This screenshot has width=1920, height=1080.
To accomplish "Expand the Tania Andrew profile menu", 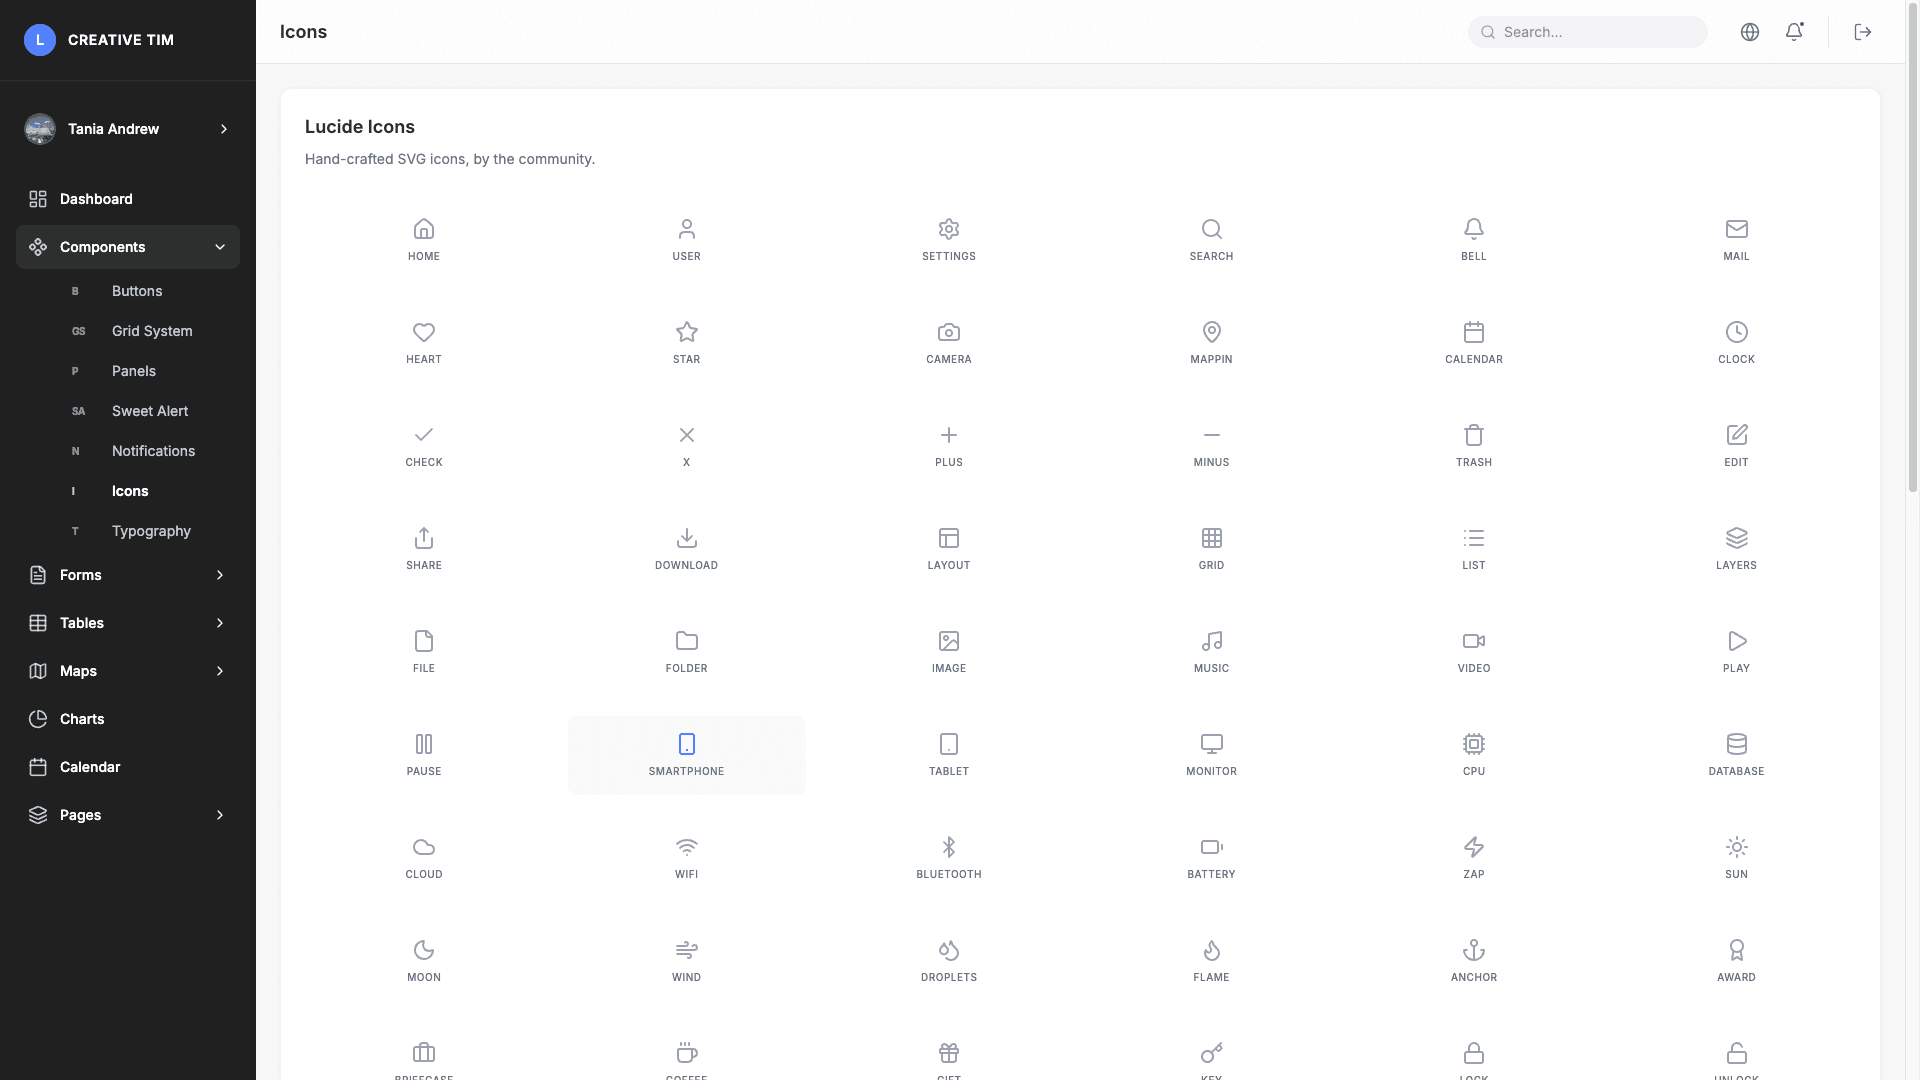I will 128,129.
